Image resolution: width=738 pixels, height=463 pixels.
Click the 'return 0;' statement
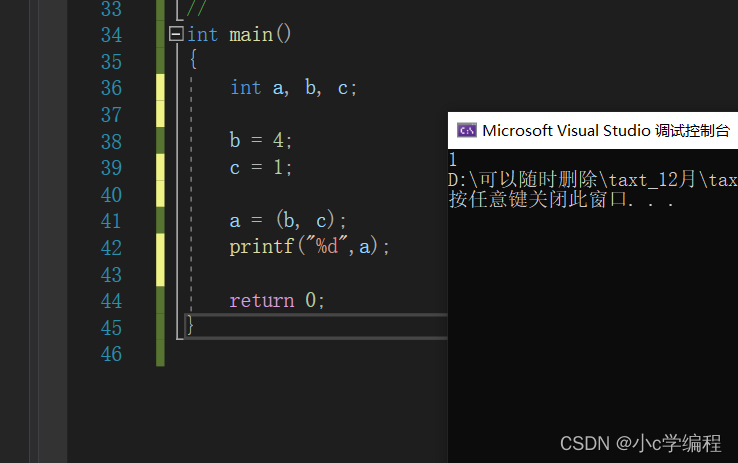pyautogui.click(x=277, y=300)
